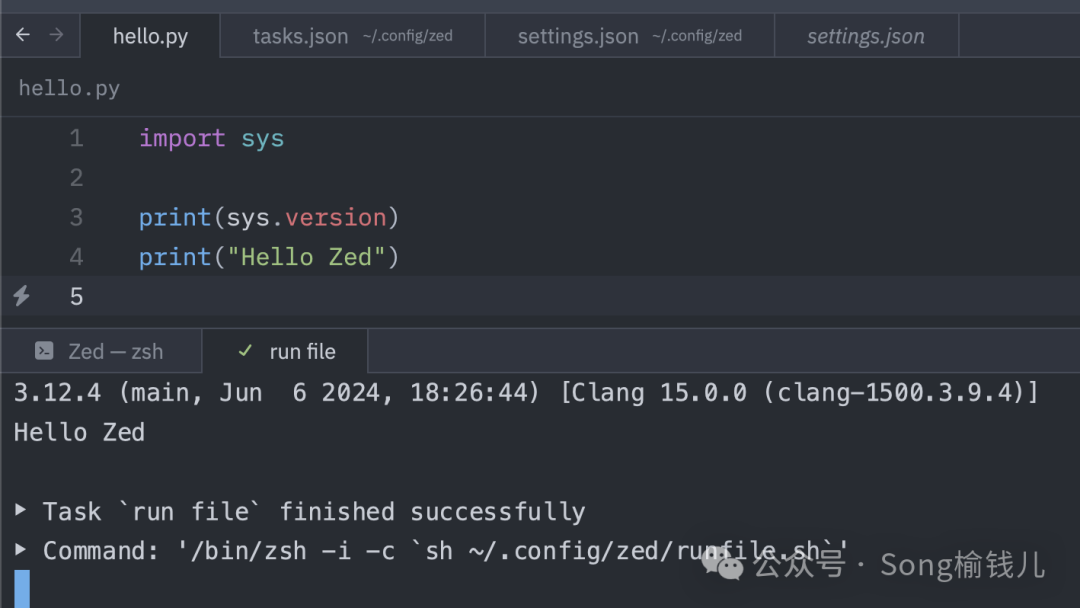Click the 3.12.4 Python version output line
The width and height of the screenshot is (1080, 608).
click(x=526, y=392)
